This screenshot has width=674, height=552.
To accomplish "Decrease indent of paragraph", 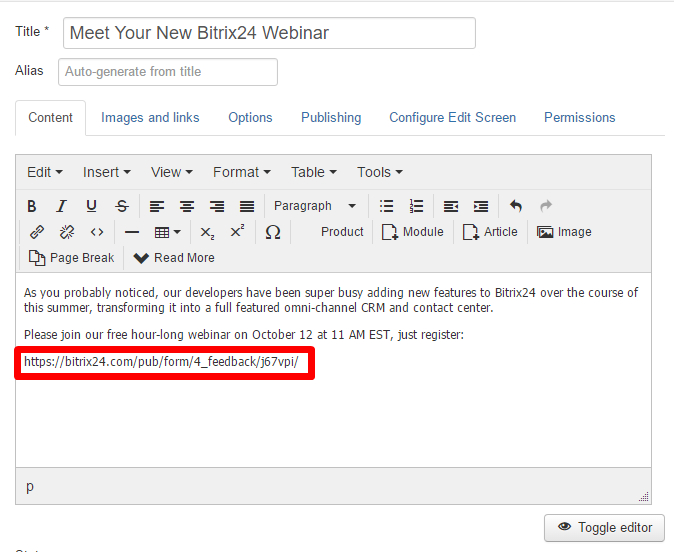I will [x=450, y=206].
